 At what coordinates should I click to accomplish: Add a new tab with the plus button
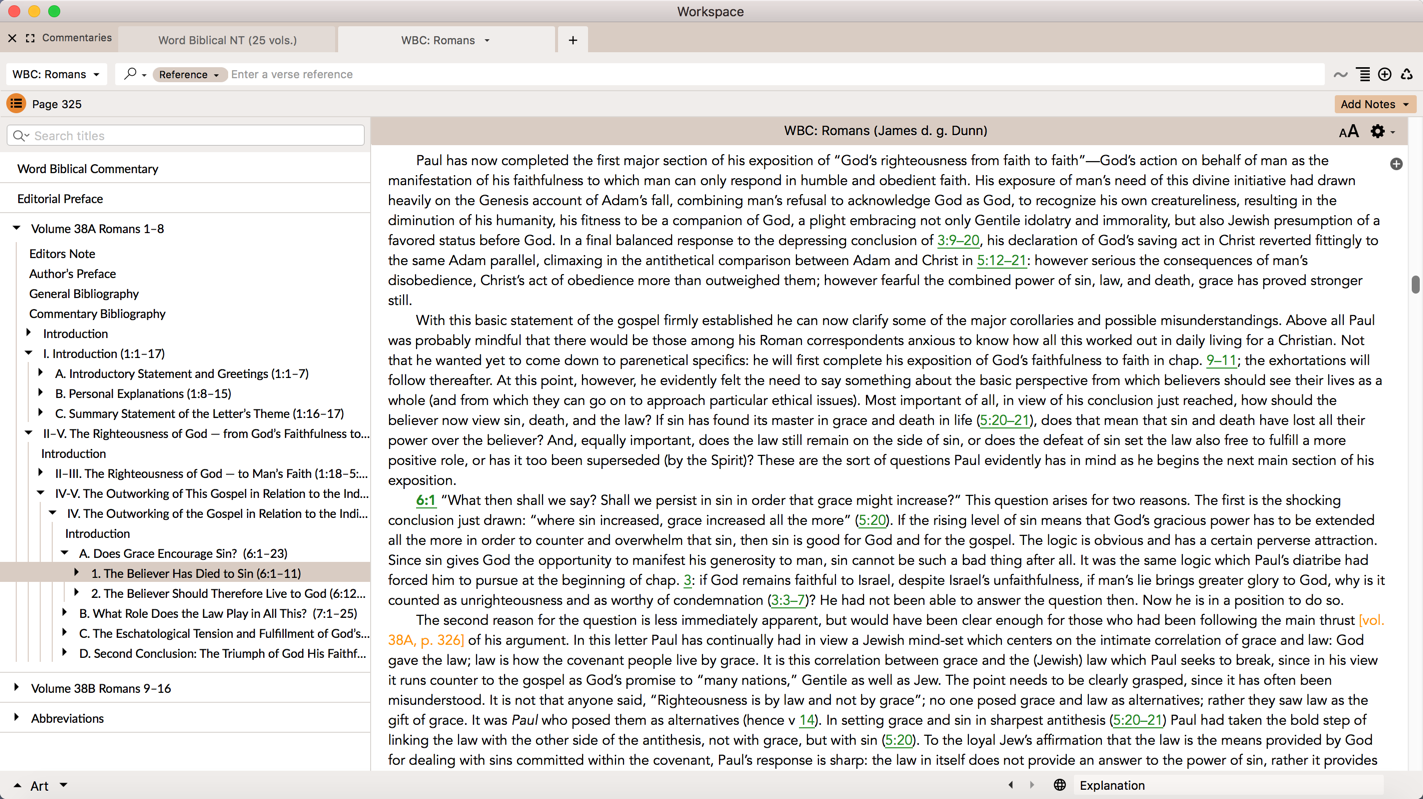pyautogui.click(x=573, y=40)
